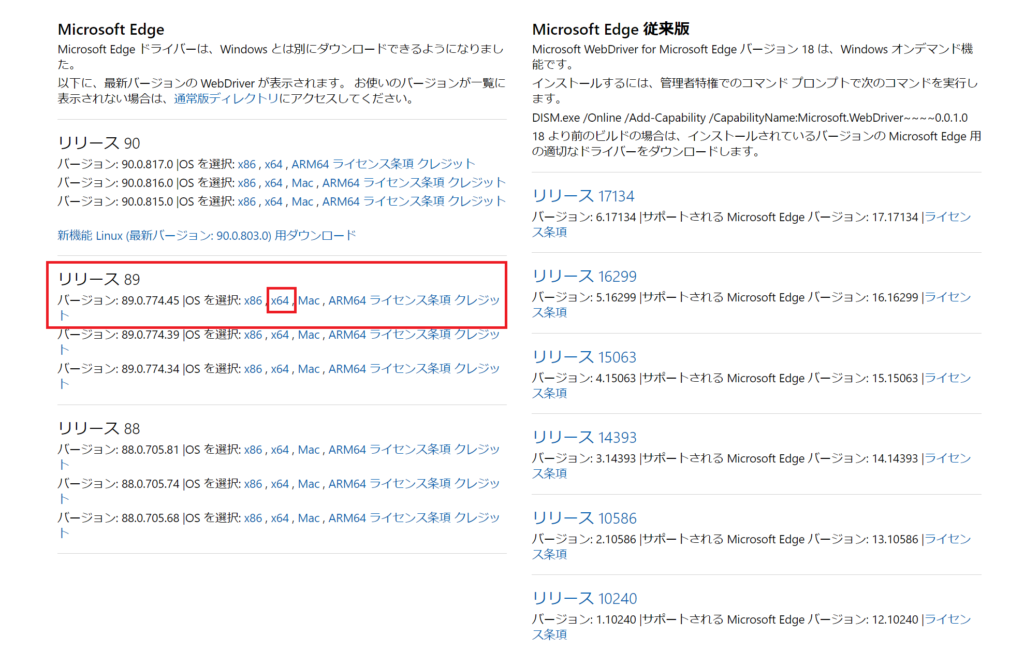
Task: Click the リリース 89 heading text
Action: [99, 279]
